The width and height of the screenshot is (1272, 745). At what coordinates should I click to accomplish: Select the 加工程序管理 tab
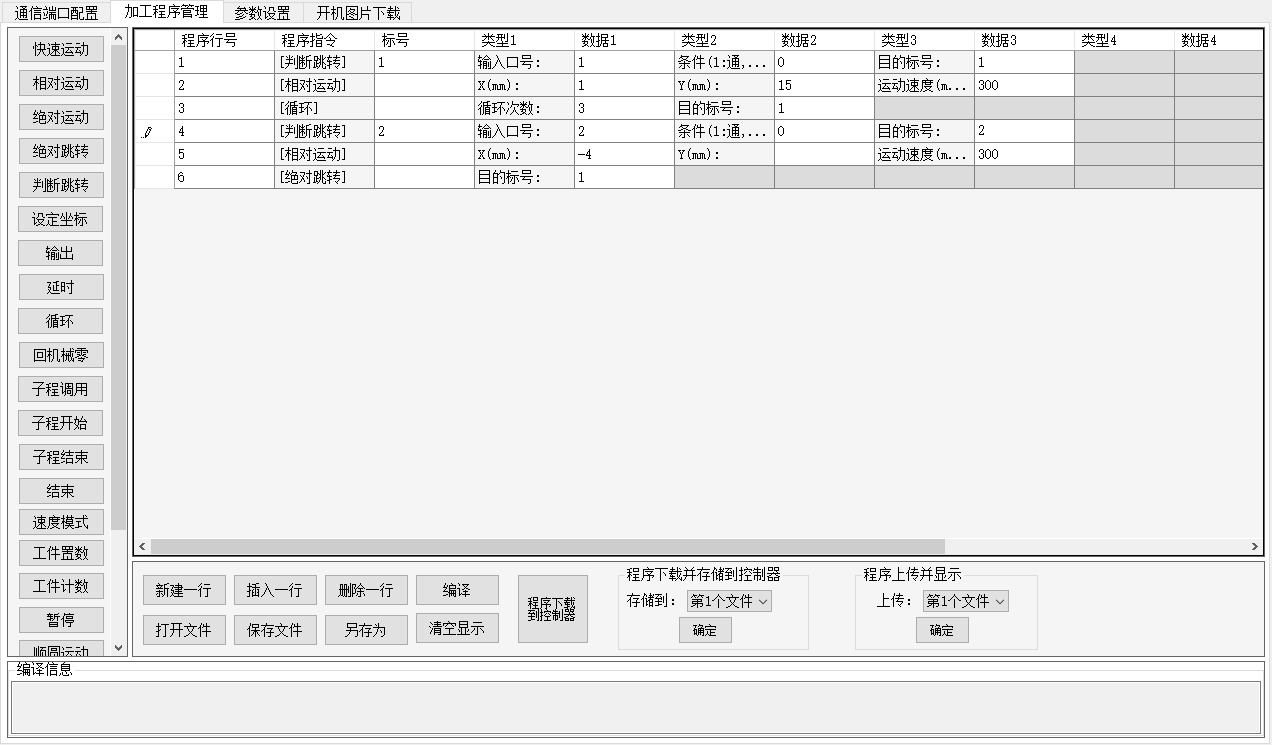tap(166, 12)
